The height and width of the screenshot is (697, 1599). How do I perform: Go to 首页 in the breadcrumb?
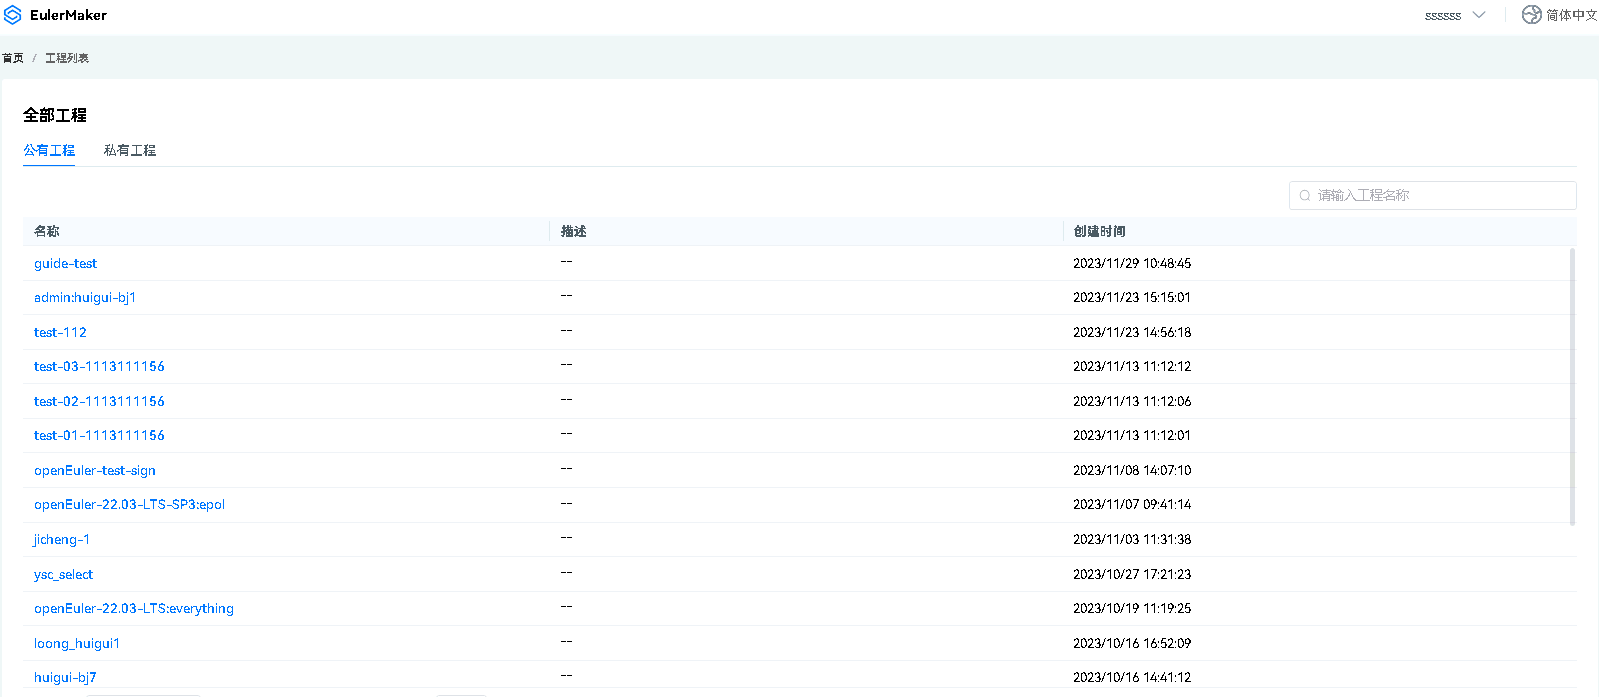click(13, 58)
